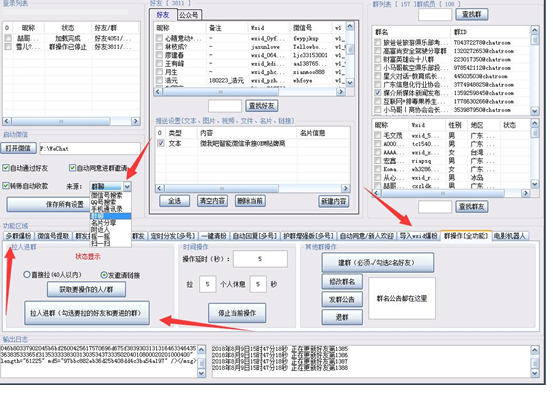This screenshot has height=400, width=553.
Task: Click 获取要操作的人/群 button
Action: (86, 290)
